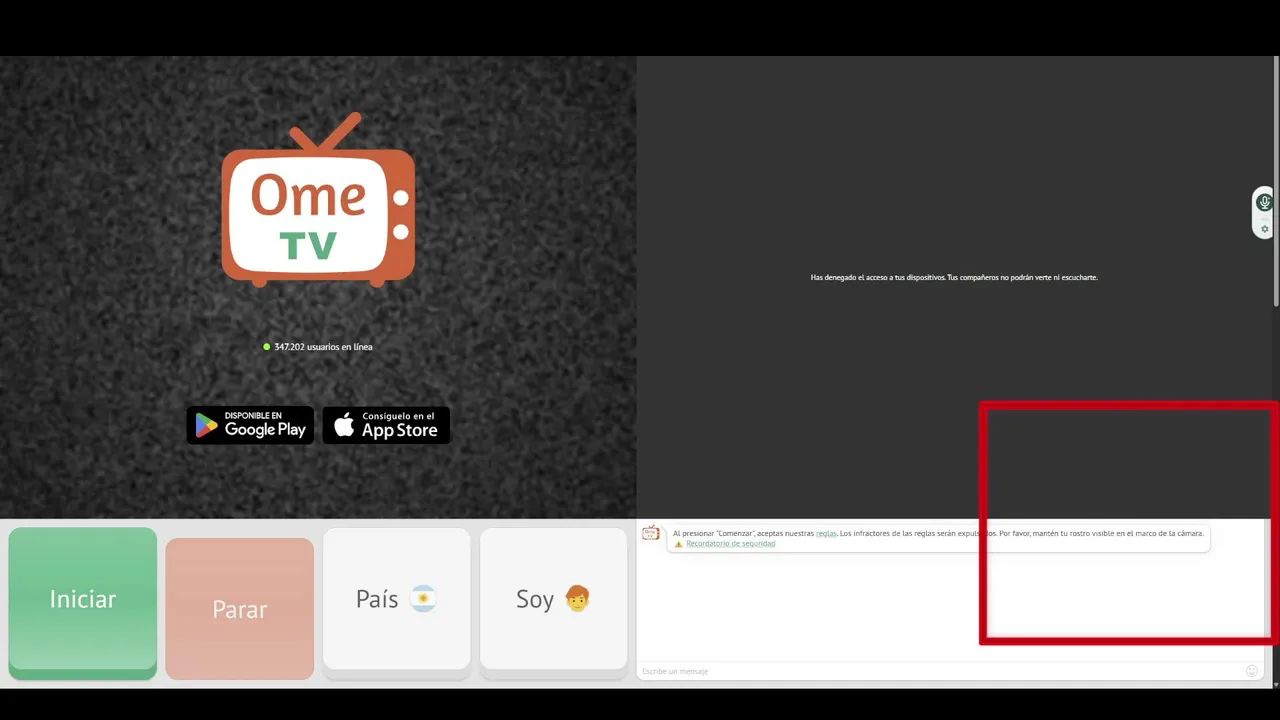
Task: Click '347.202 usuarios en línea' text
Action: click(323, 347)
